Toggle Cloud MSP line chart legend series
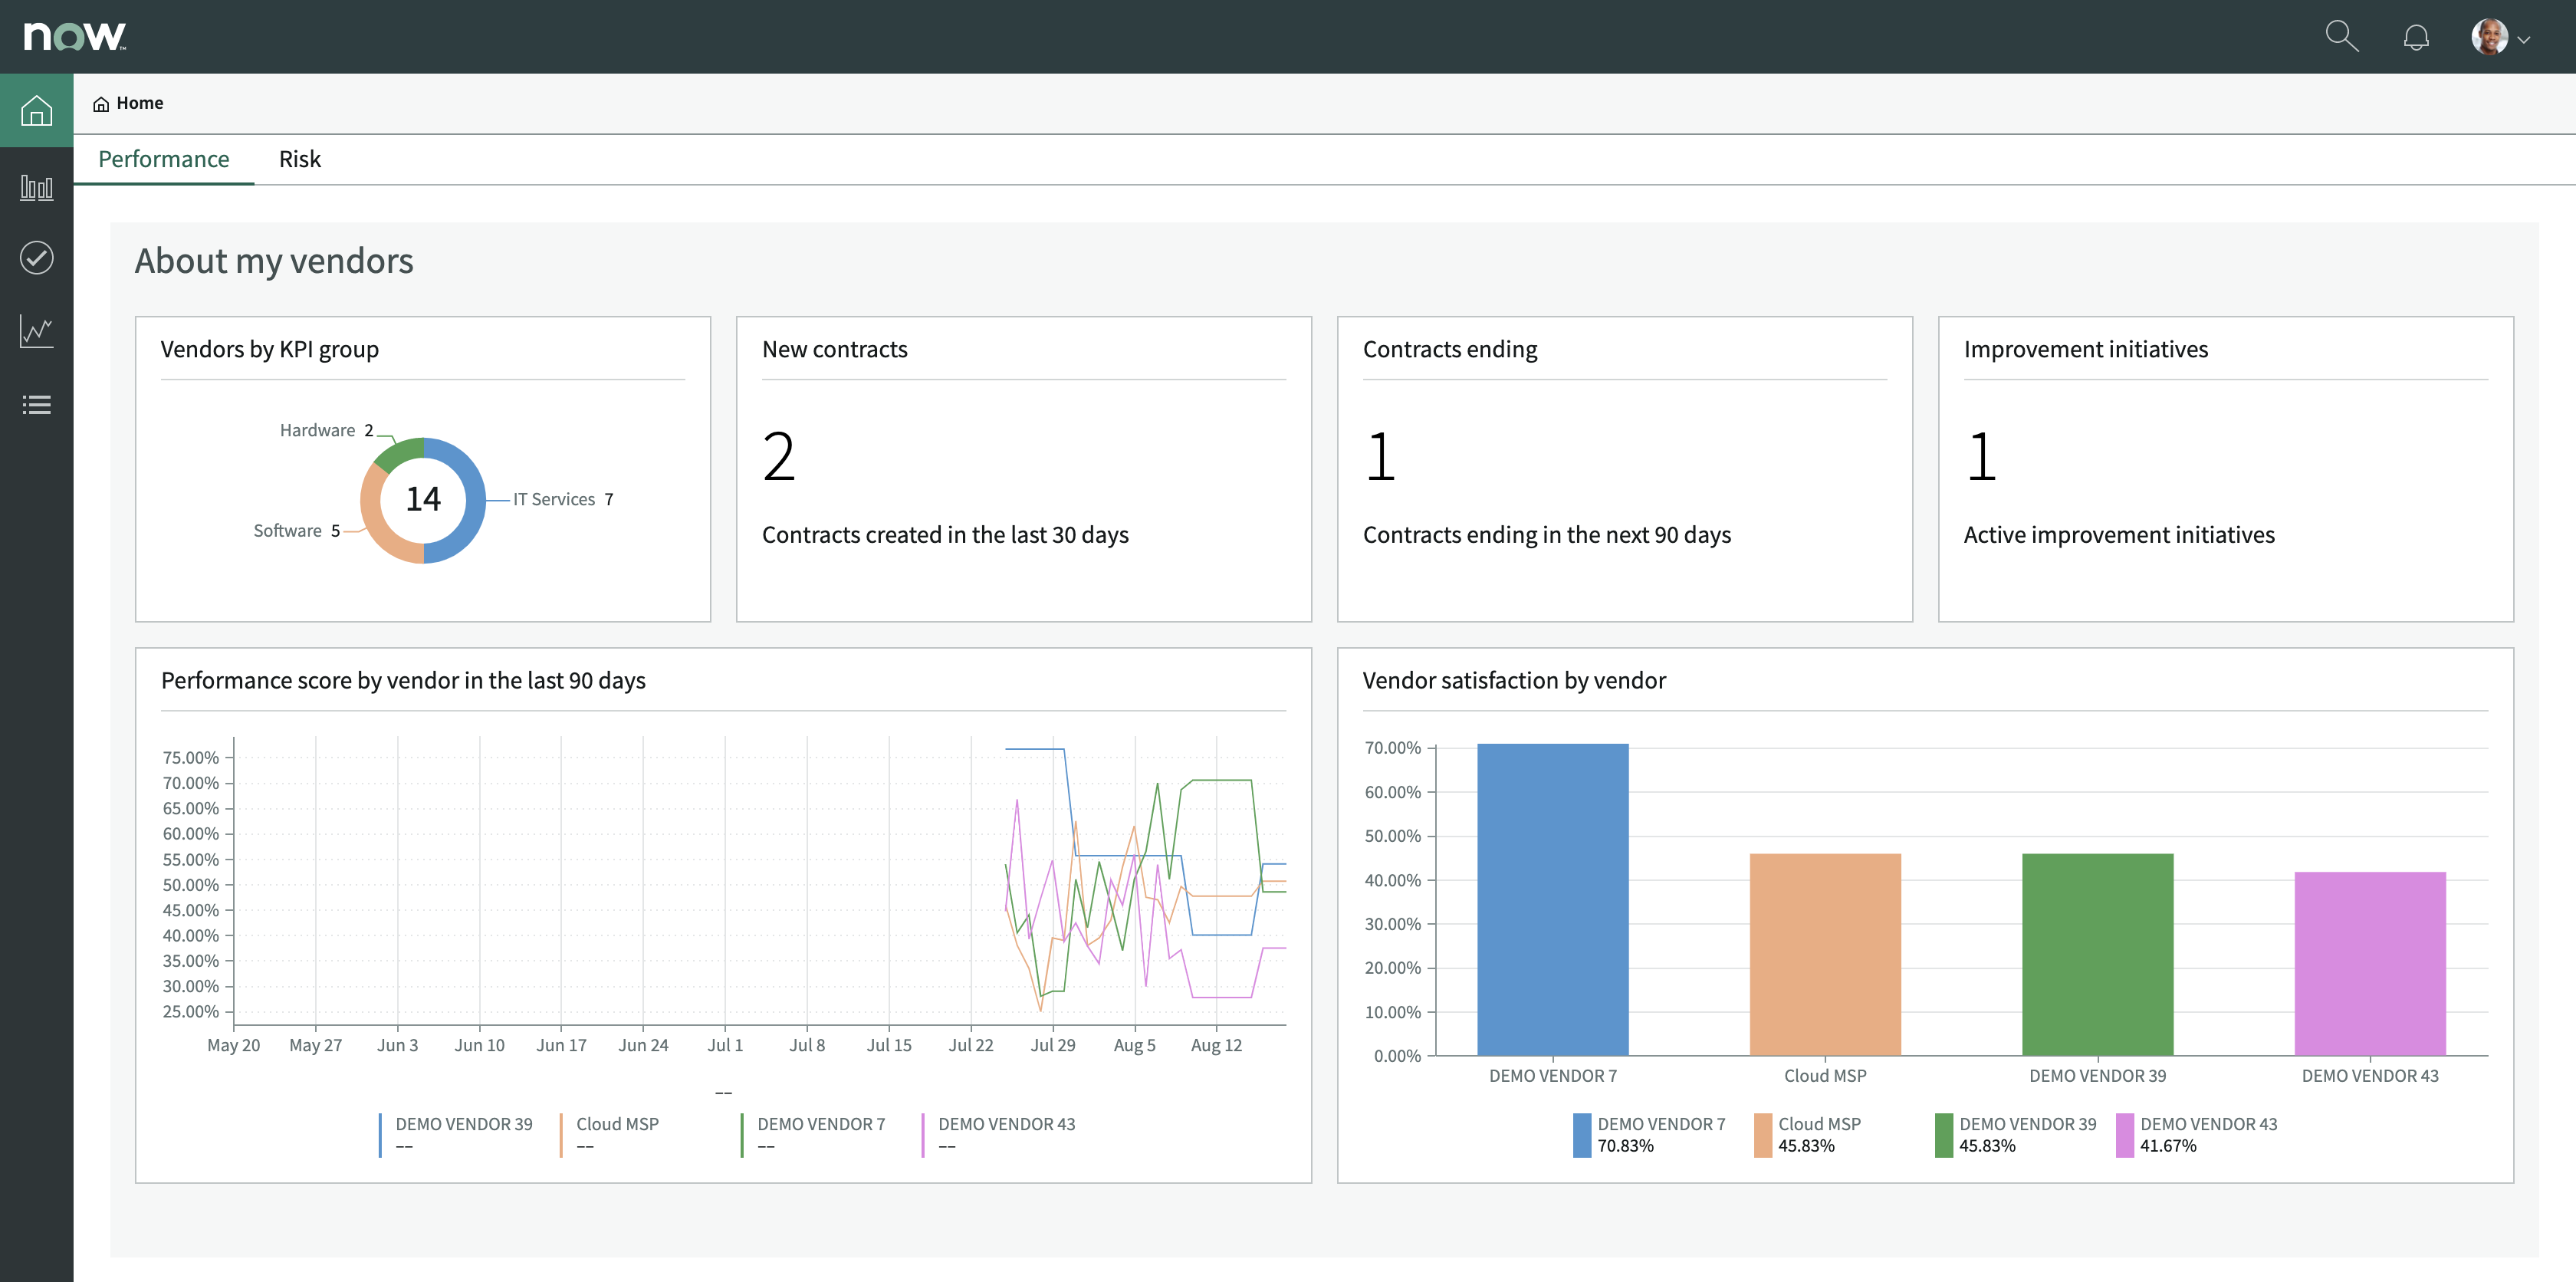This screenshot has width=2576, height=1282. (617, 1124)
